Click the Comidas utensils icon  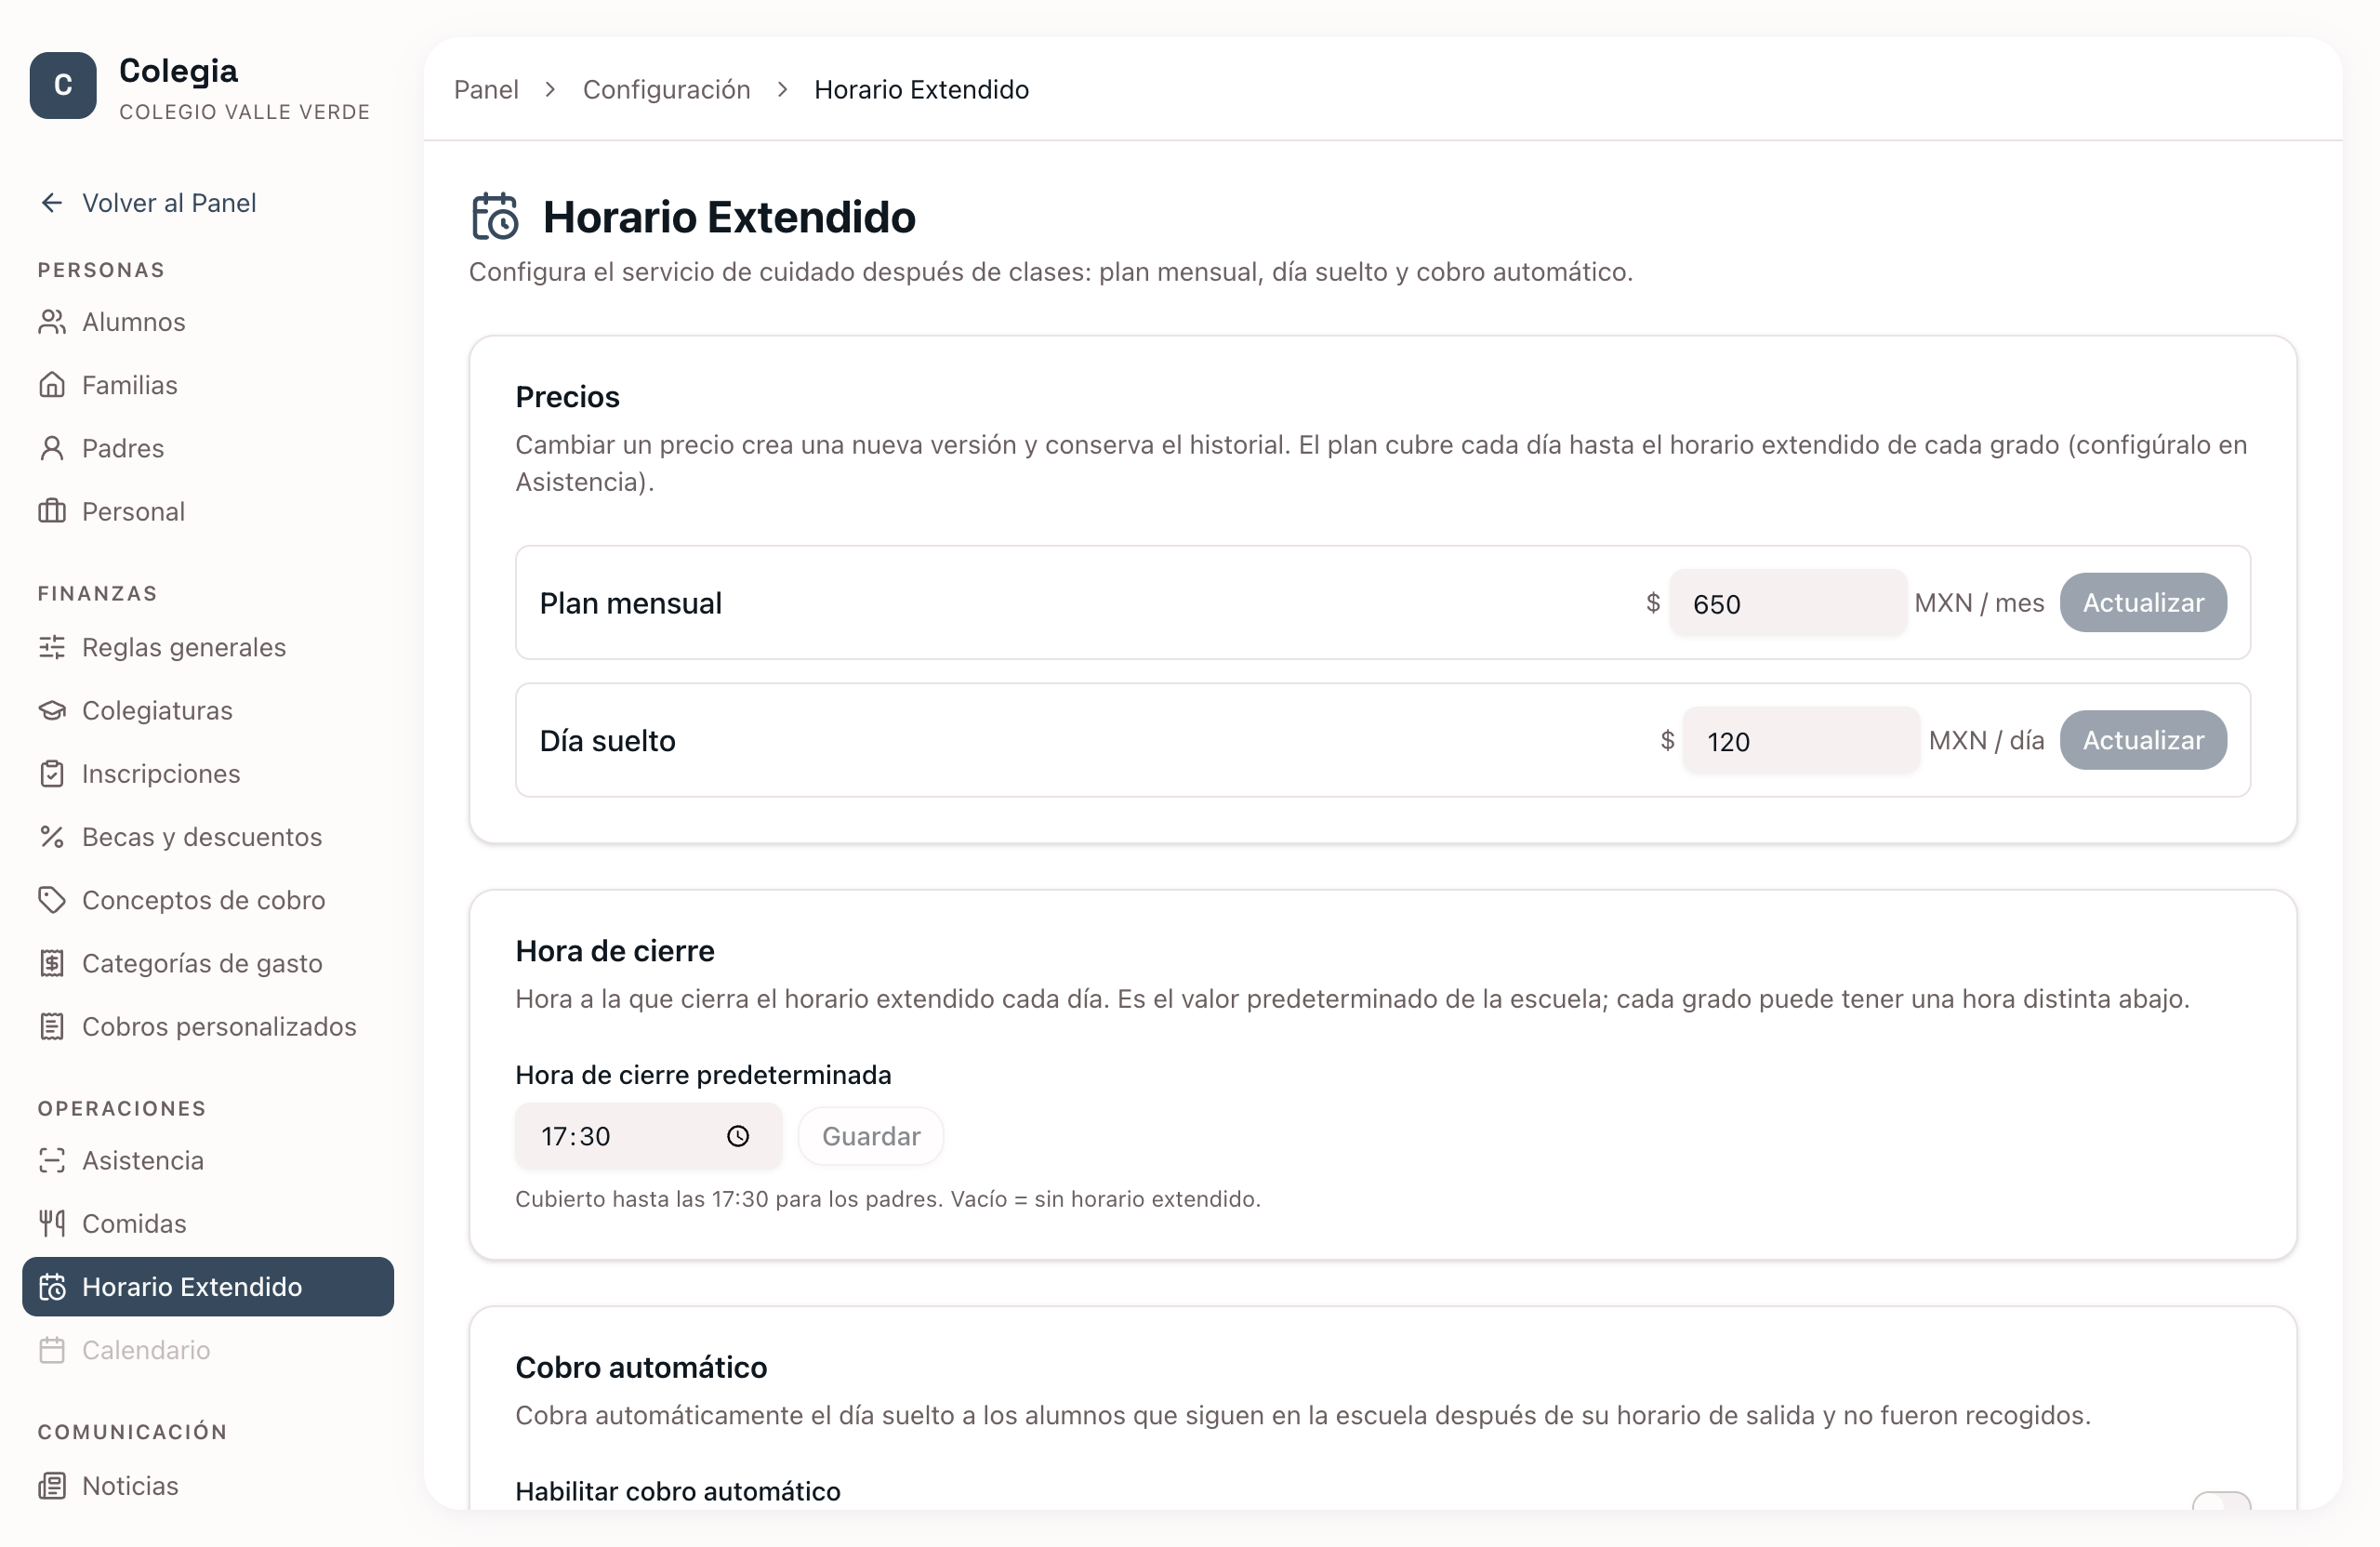point(52,1223)
